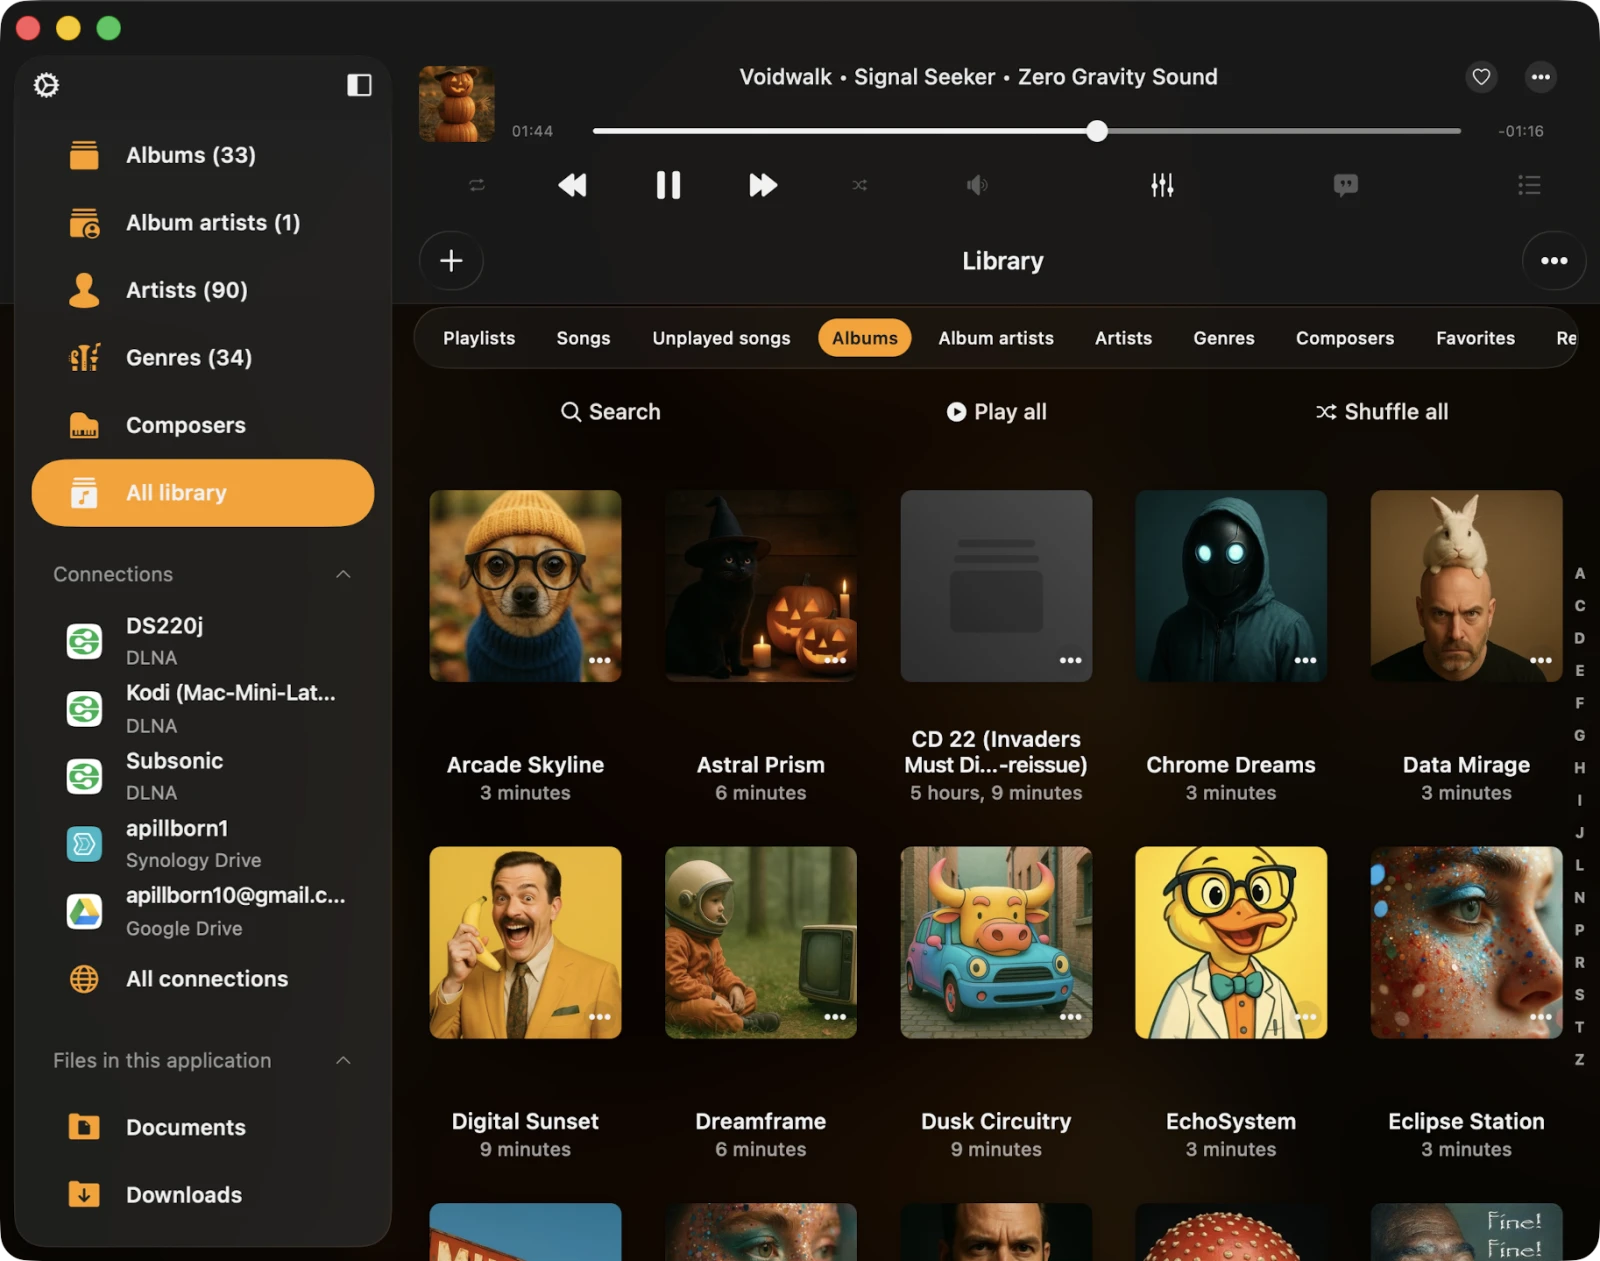This screenshot has width=1600, height=1261.
Task: Open options menu on Data Mirage cover
Action: pyautogui.click(x=1541, y=660)
